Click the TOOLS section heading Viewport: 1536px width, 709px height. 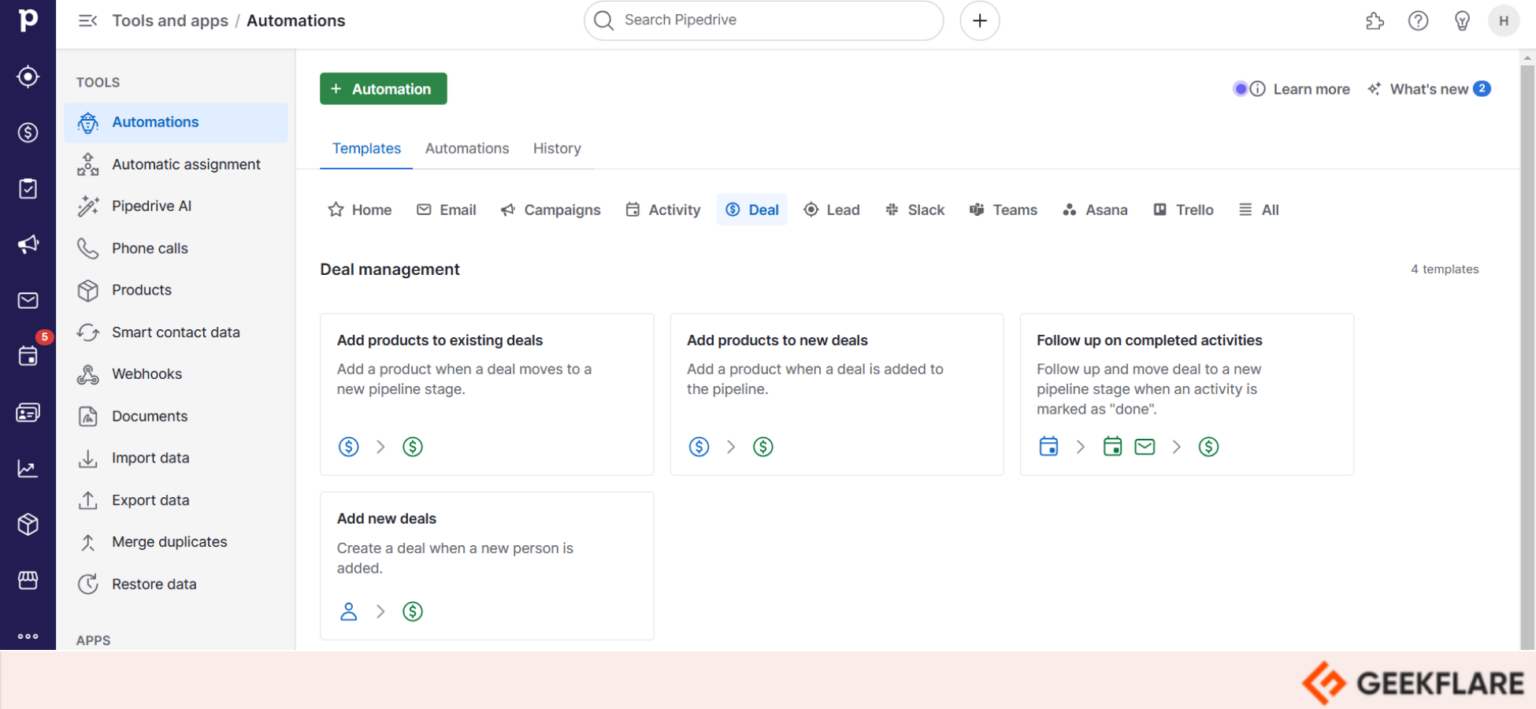click(x=98, y=82)
